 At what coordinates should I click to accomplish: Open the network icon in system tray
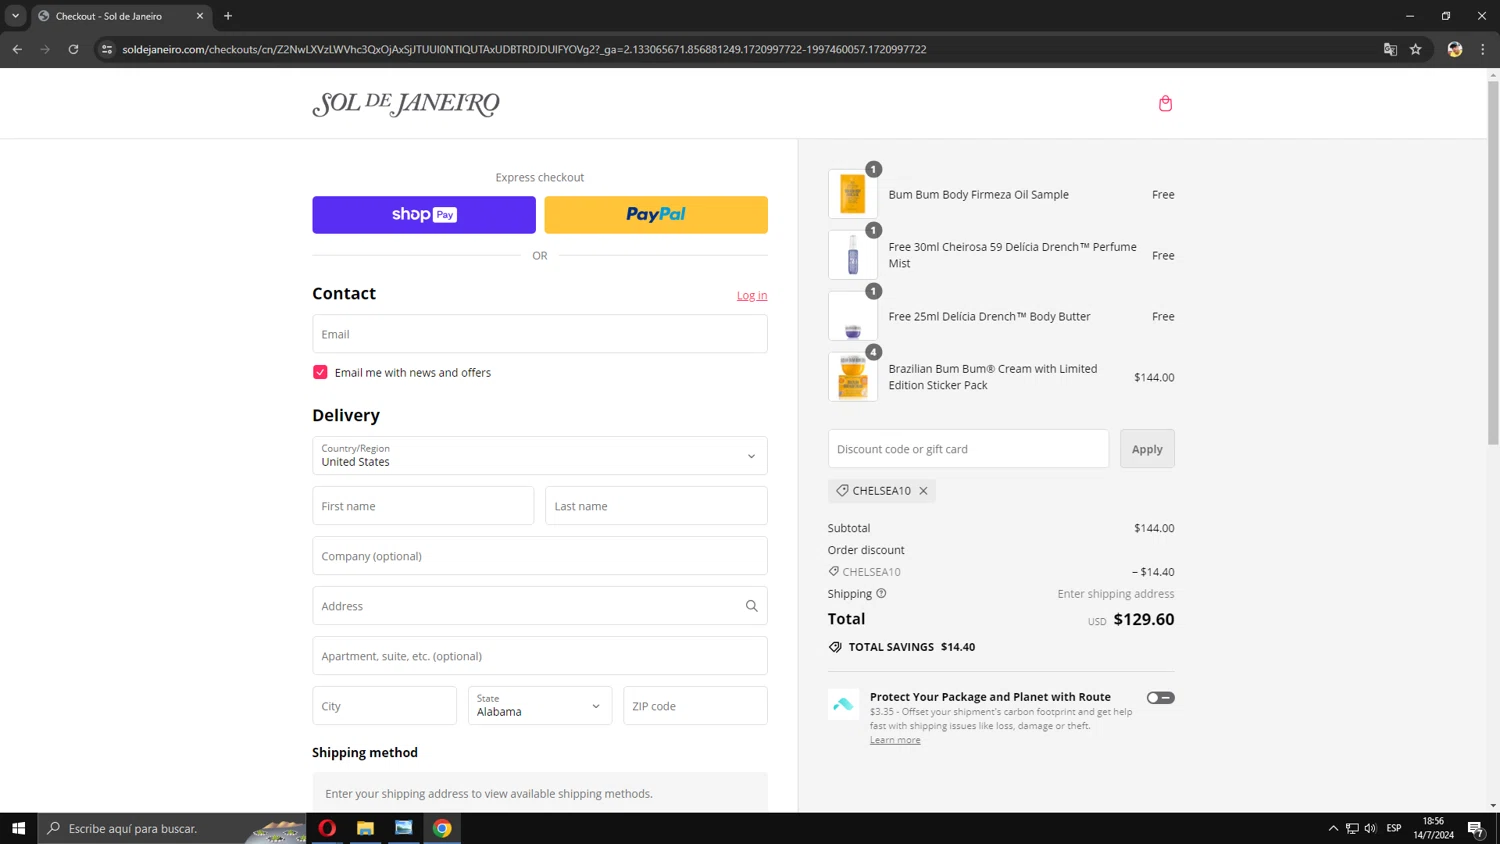(x=1352, y=828)
